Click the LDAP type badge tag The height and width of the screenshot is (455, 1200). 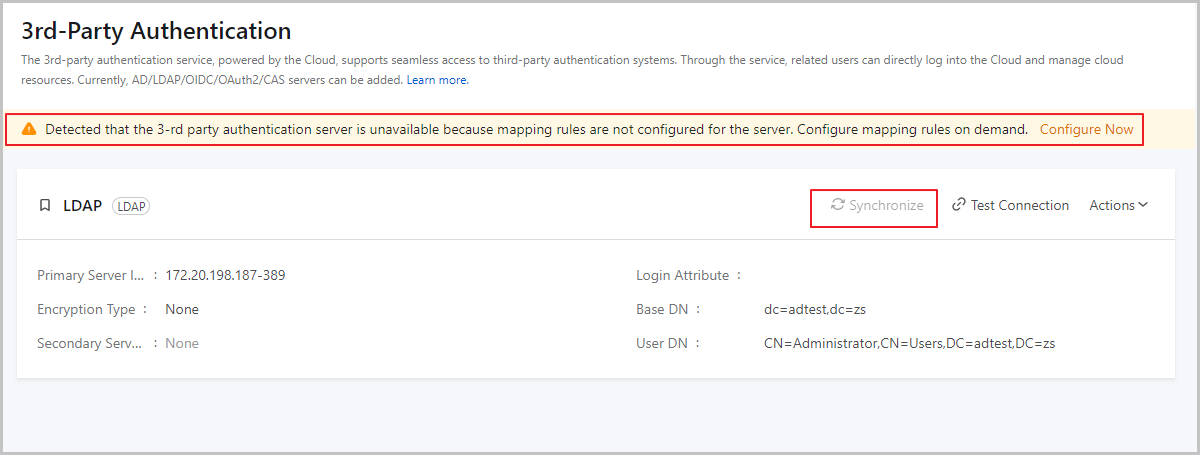point(130,206)
